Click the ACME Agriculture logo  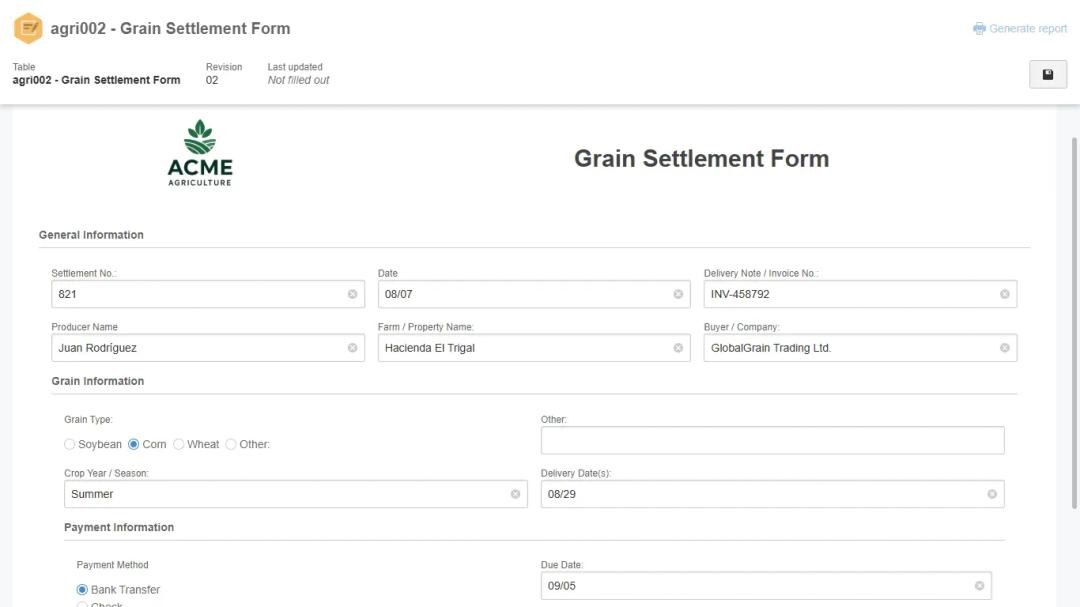click(x=200, y=153)
